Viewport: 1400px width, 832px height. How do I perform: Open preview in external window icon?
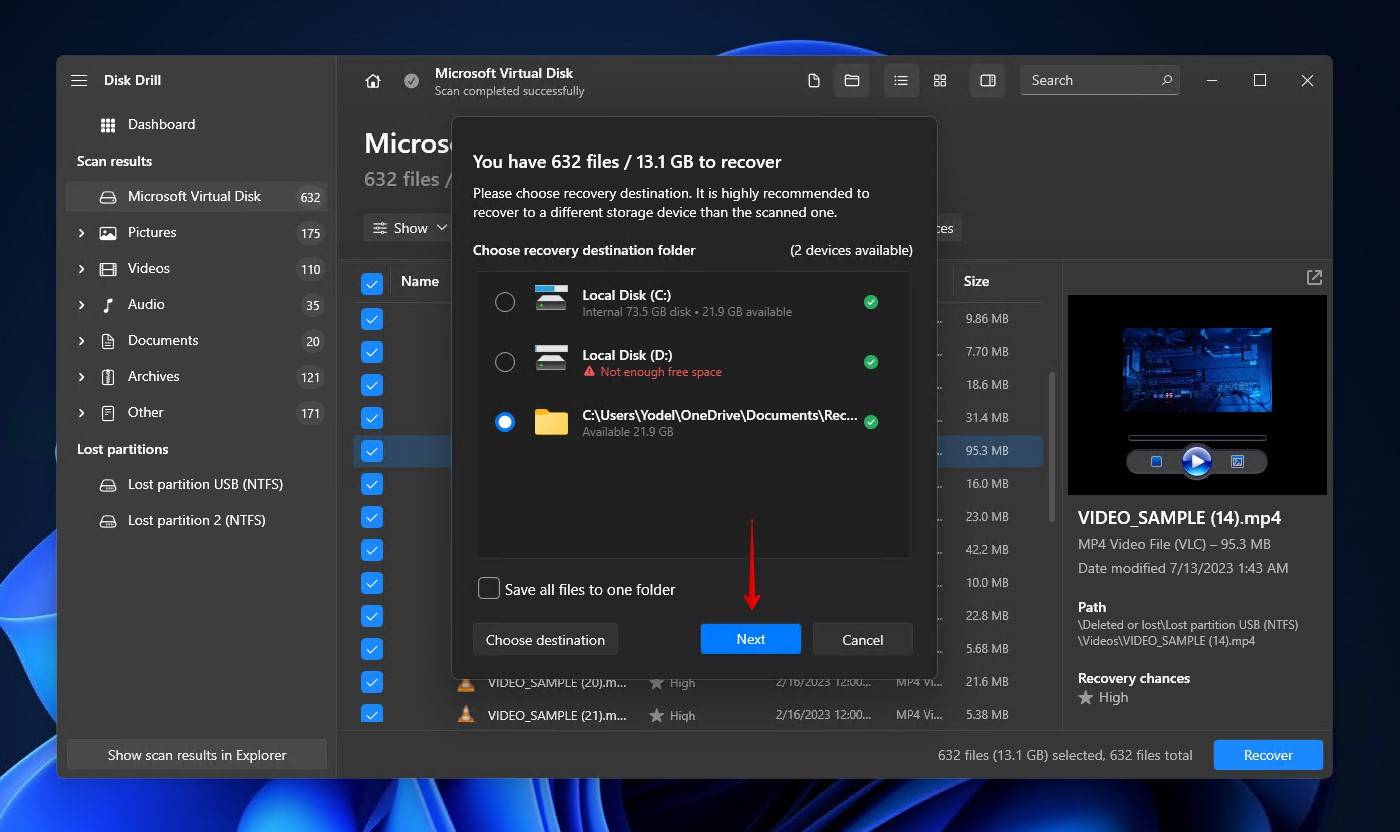(1314, 277)
